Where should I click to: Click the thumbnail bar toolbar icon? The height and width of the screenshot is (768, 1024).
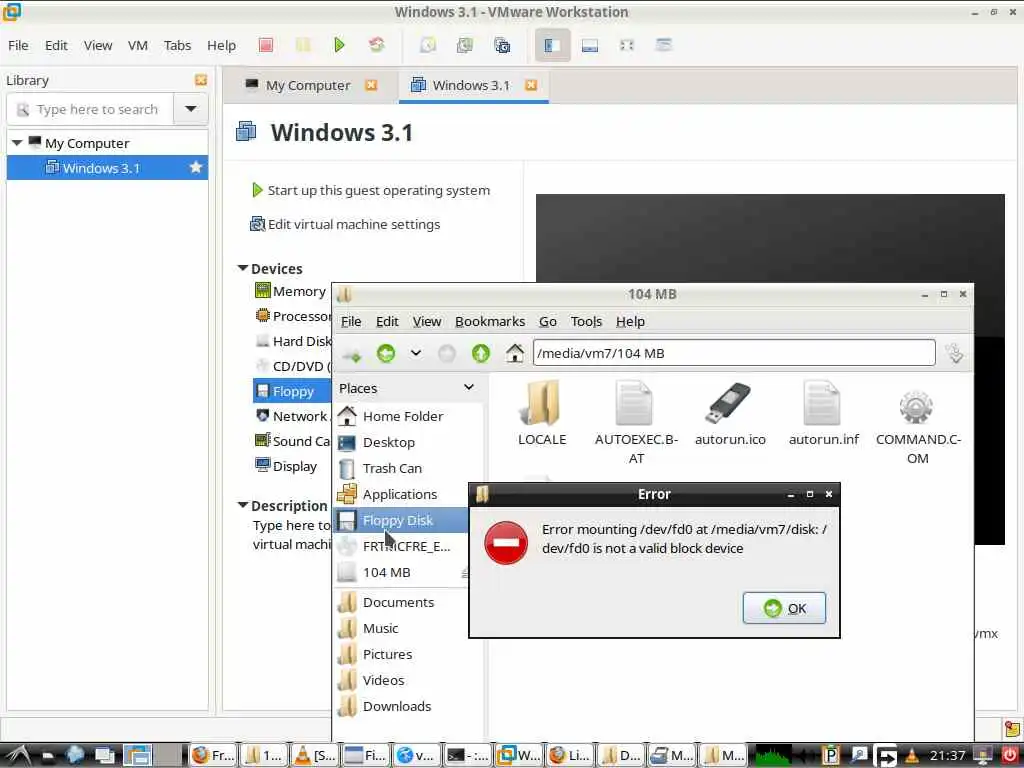click(590, 45)
